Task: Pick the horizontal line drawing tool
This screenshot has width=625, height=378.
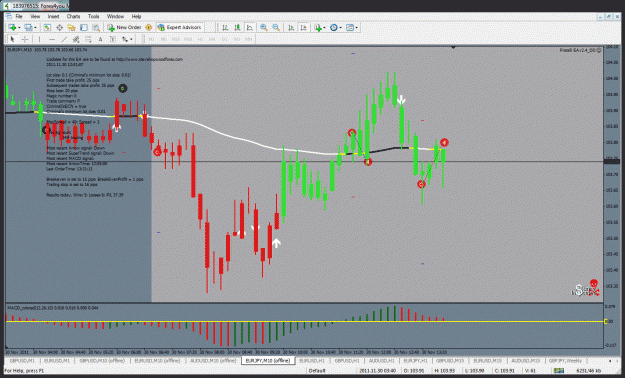Action: [x=51, y=39]
